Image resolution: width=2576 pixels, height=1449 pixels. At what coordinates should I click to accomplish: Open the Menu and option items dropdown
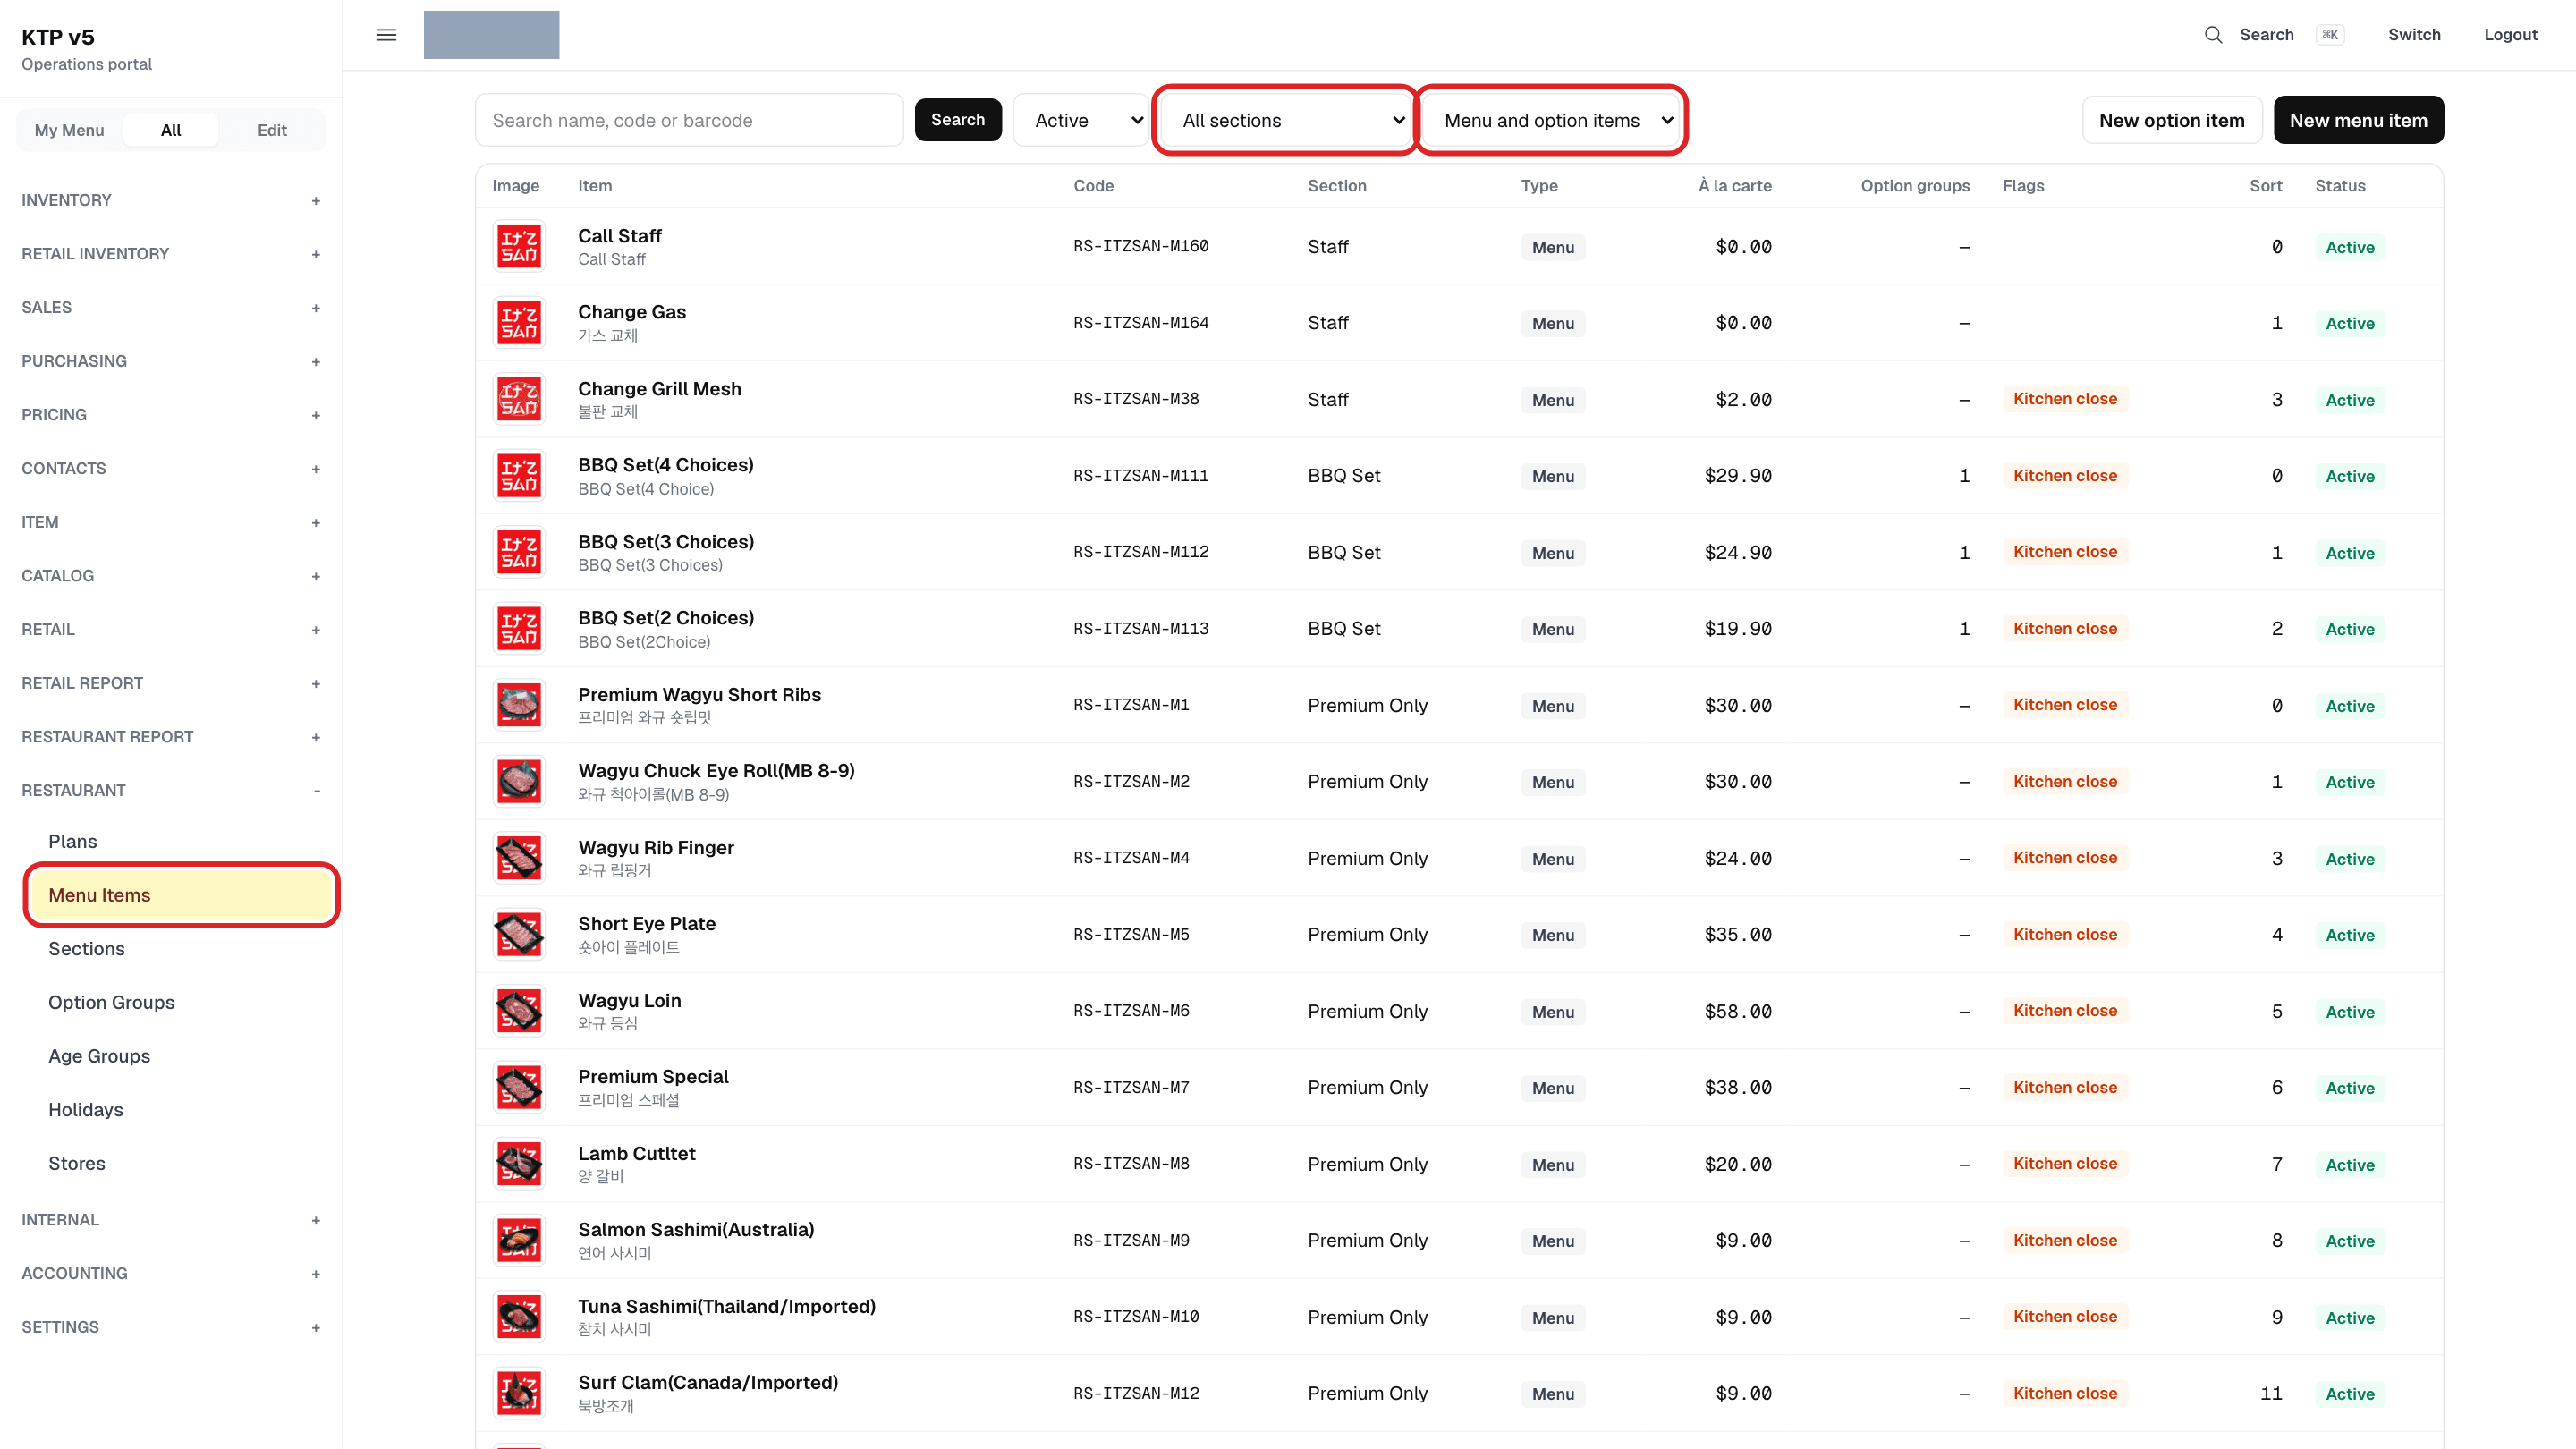point(1552,120)
